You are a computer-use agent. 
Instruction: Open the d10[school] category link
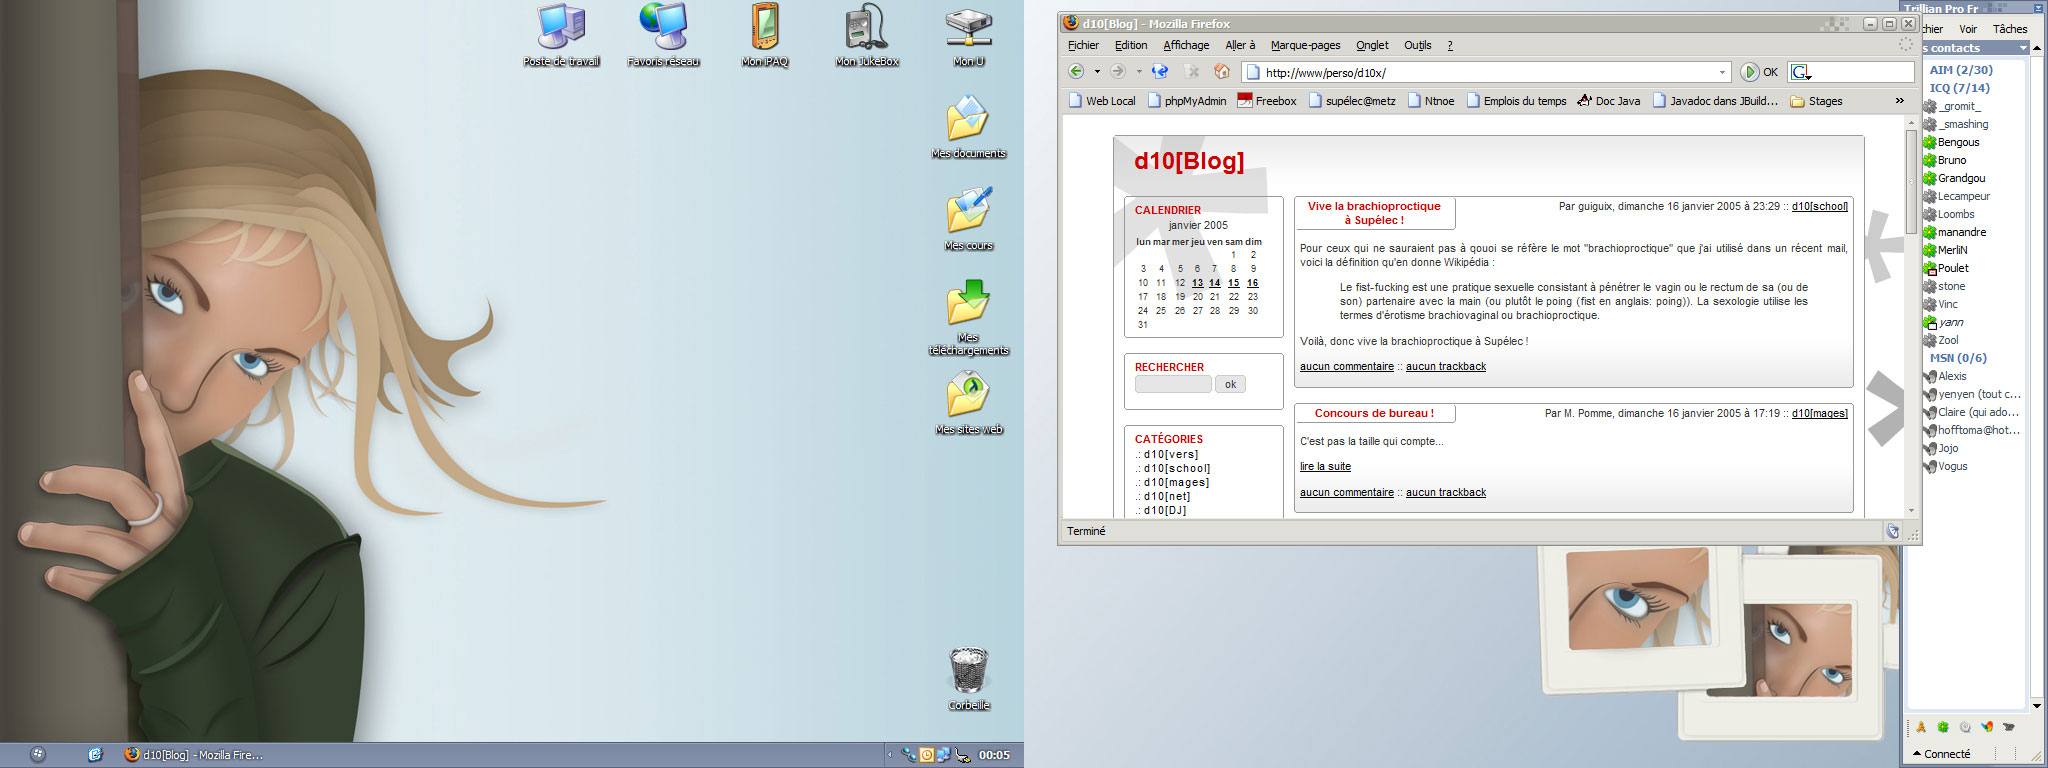[x=1177, y=468]
